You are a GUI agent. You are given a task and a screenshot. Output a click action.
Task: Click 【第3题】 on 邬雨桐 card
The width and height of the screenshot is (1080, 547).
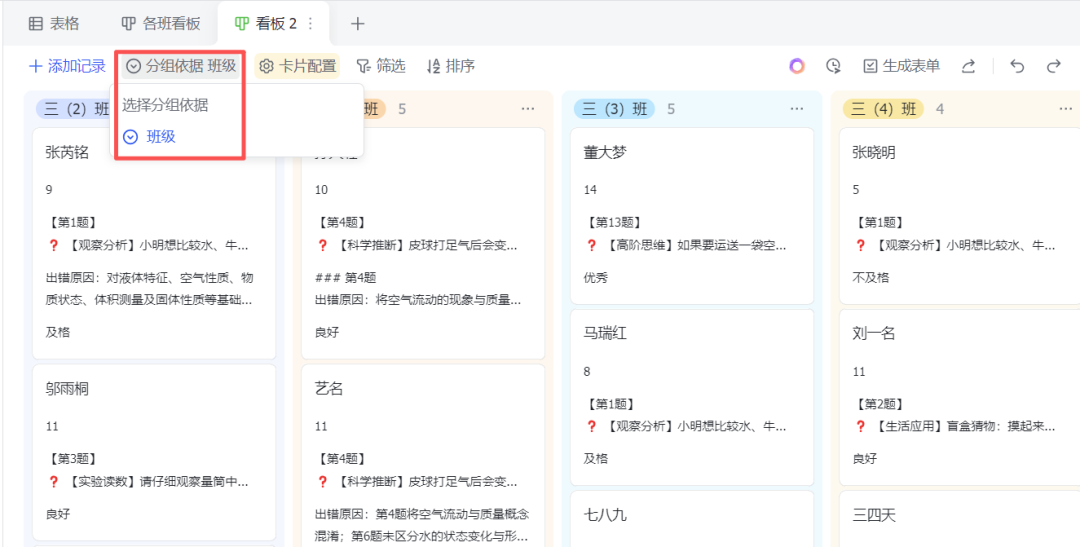coord(72,459)
